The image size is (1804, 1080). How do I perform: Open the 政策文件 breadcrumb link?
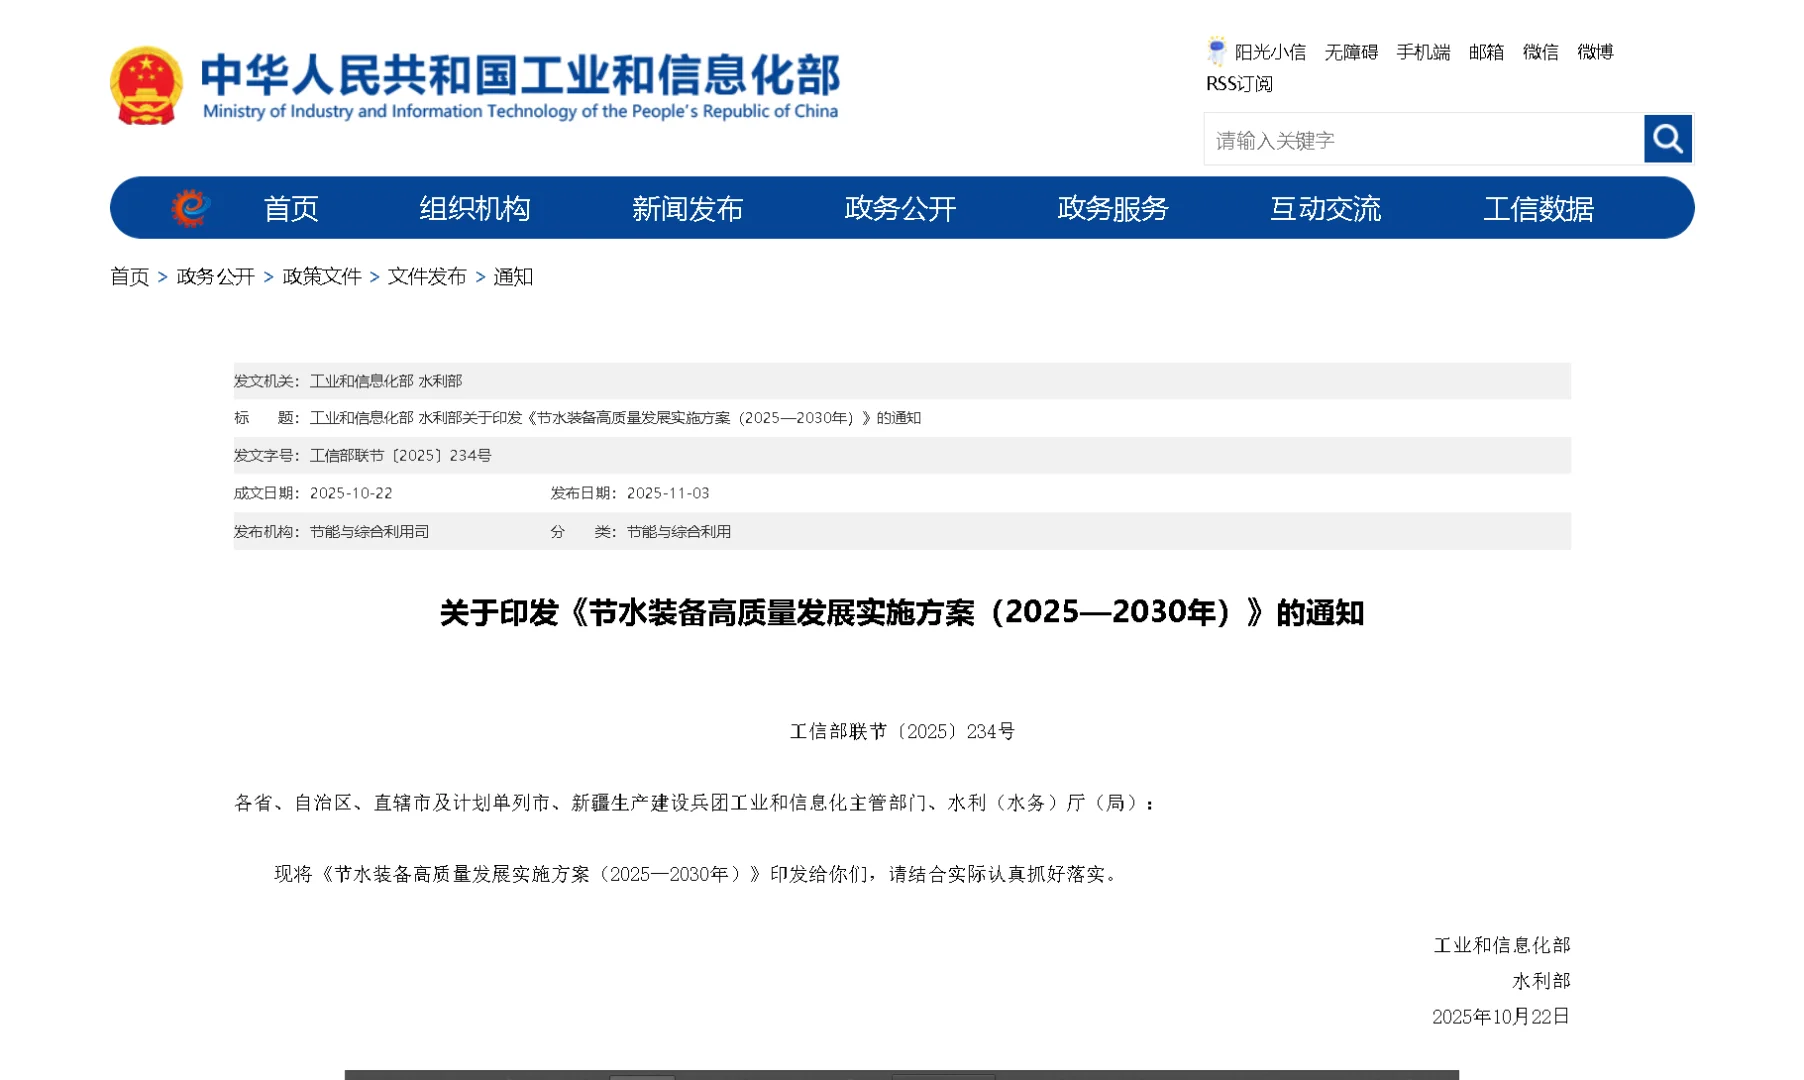321,277
